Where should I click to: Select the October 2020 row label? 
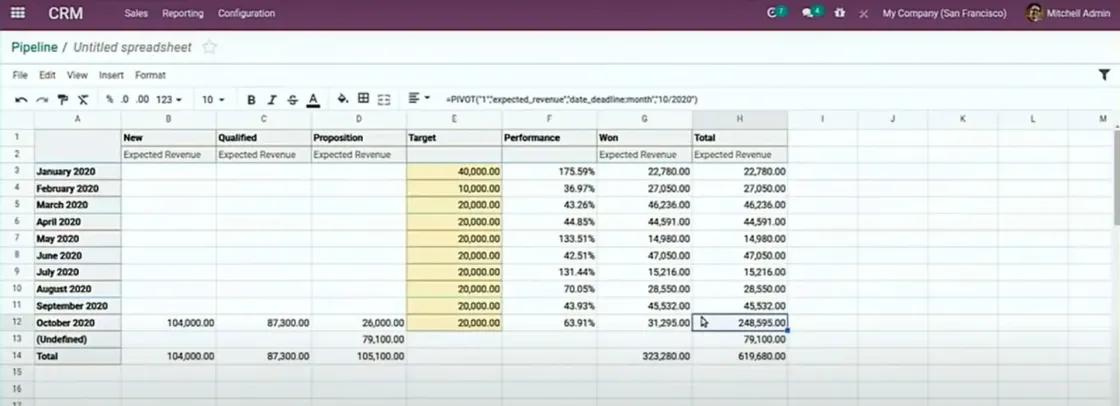click(78, 322)
